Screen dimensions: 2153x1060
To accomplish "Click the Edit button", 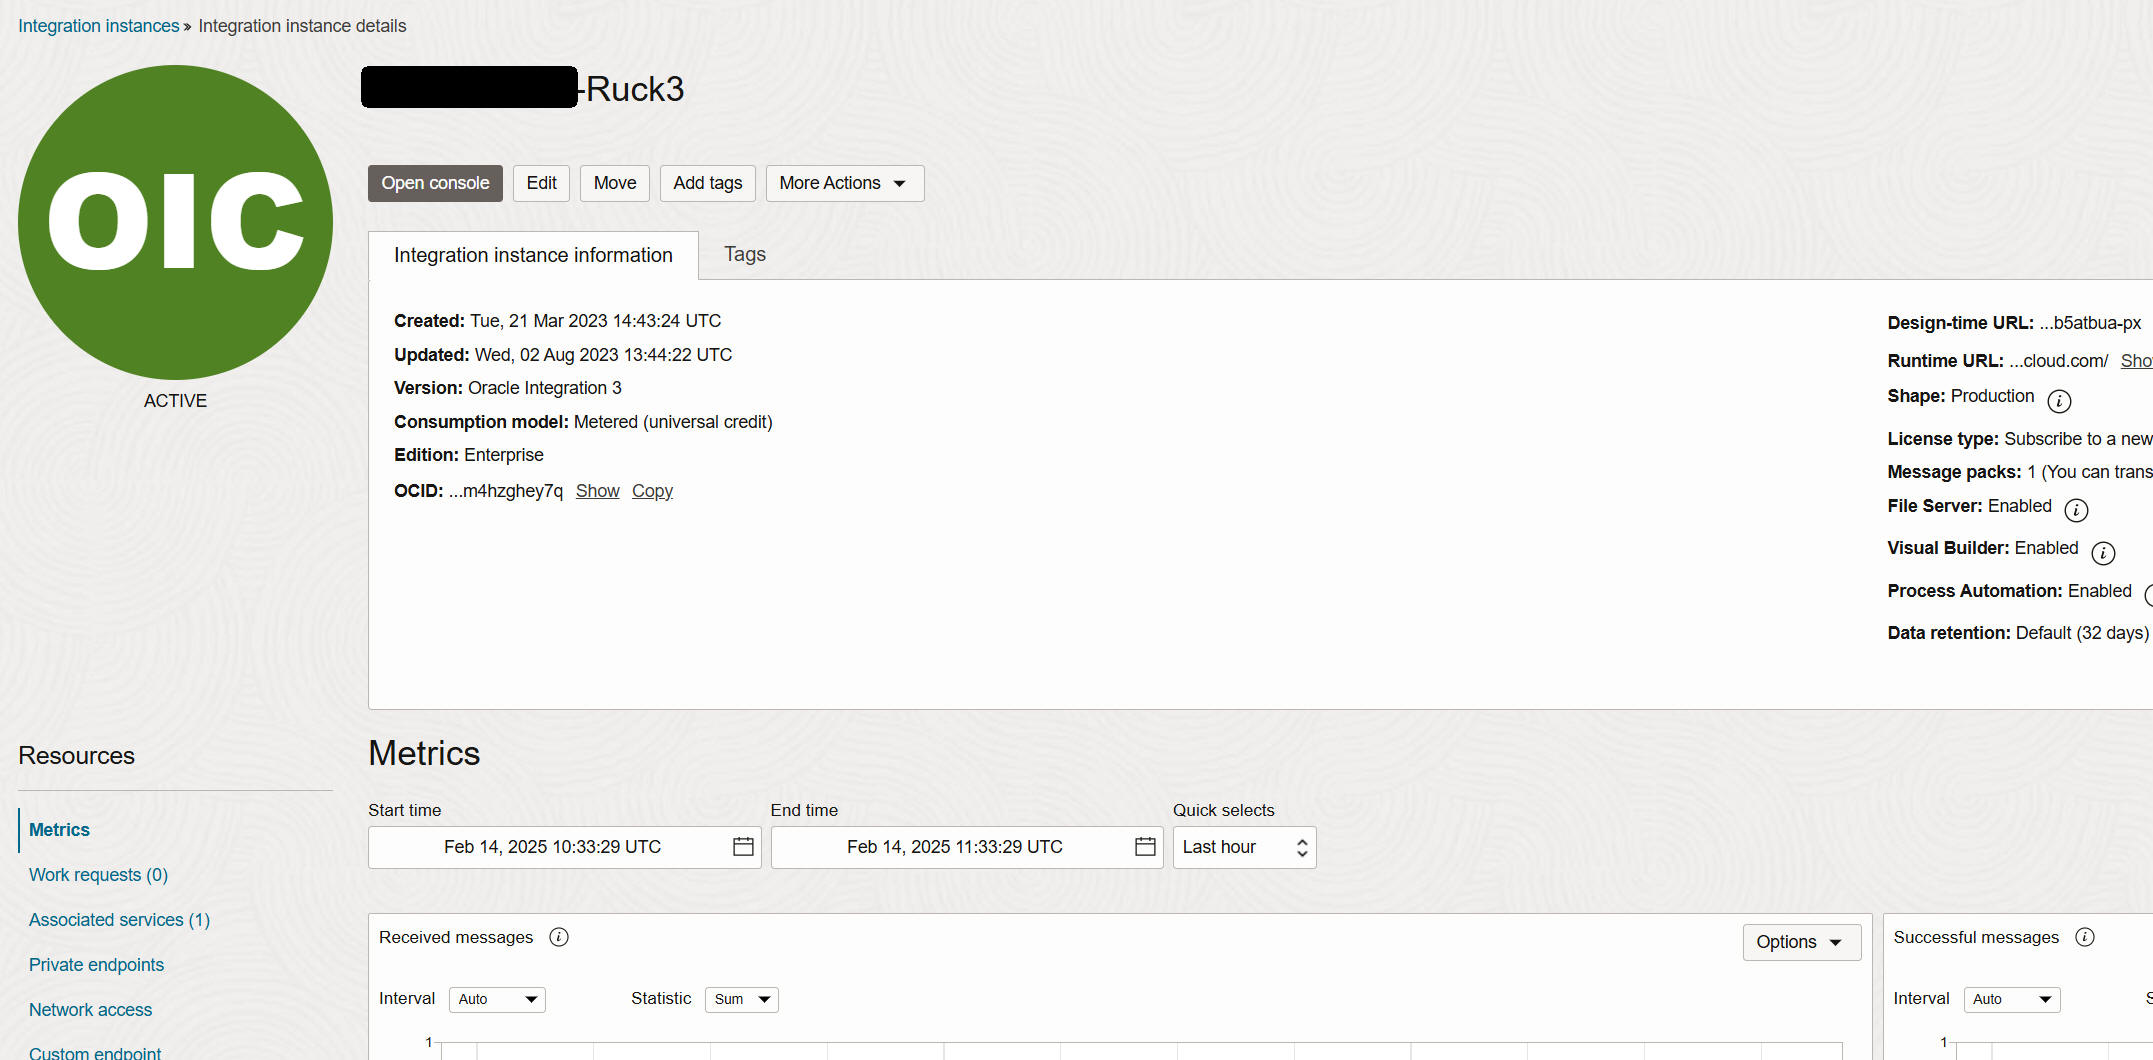I will coord(541,183).
